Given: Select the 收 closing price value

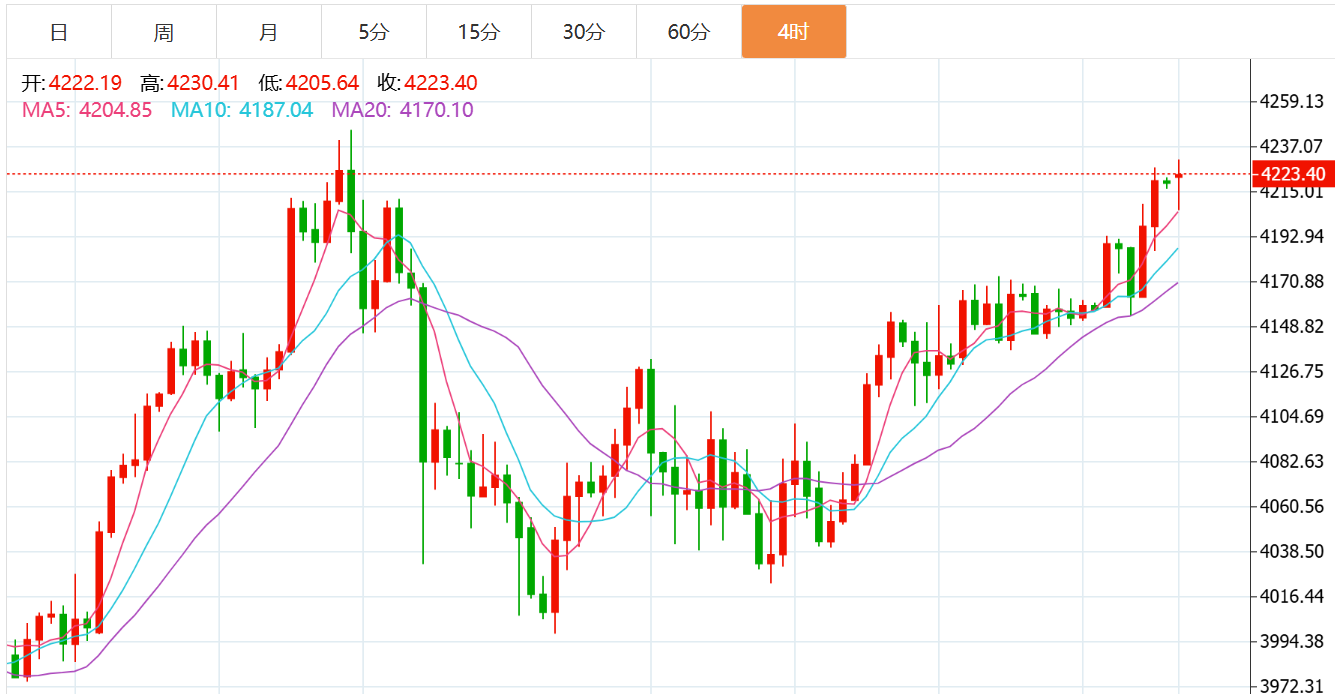Looking at the screenshot, I should [x=440, y=83].
